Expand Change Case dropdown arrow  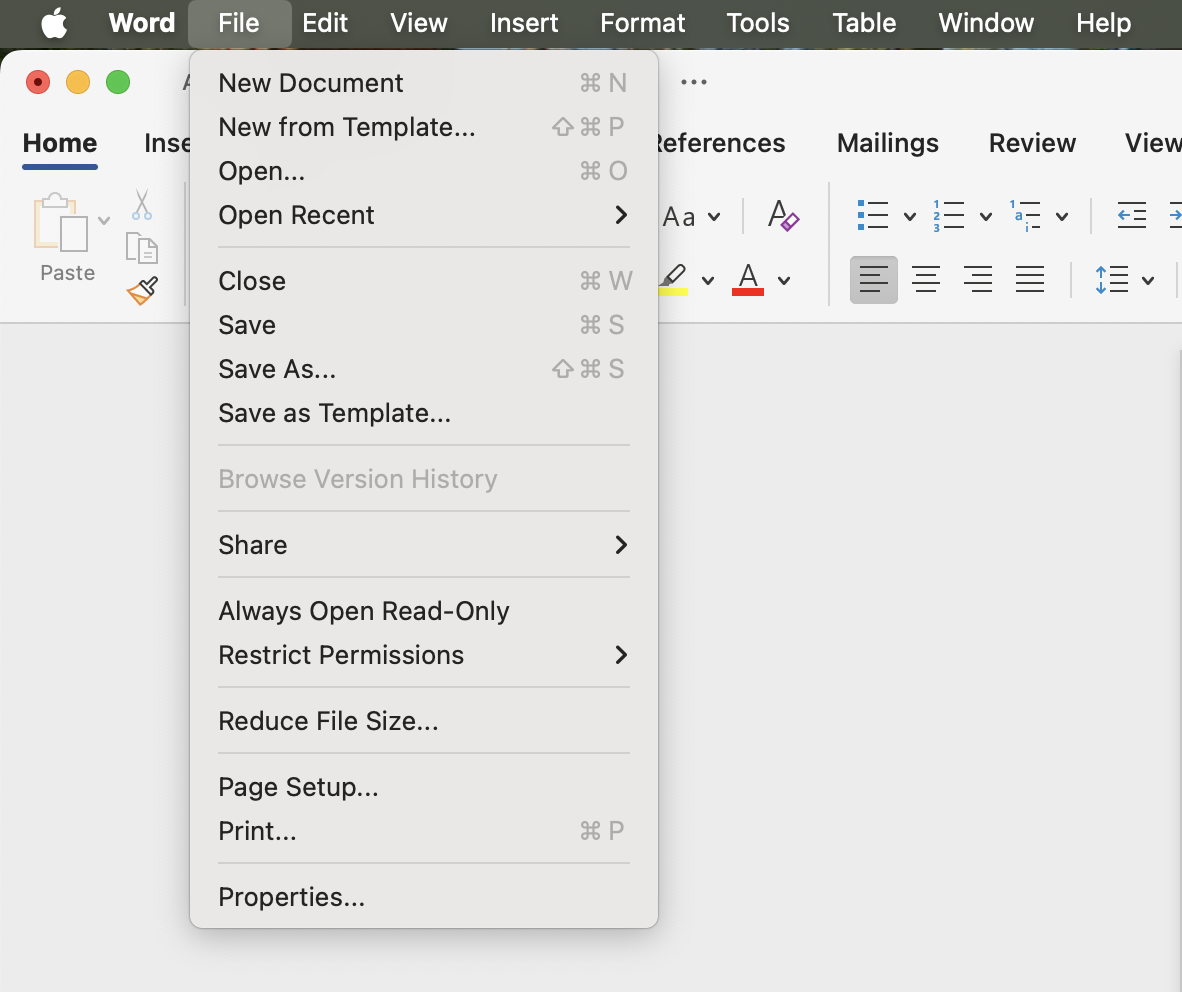pyautogui.click(x=714, y=217)
